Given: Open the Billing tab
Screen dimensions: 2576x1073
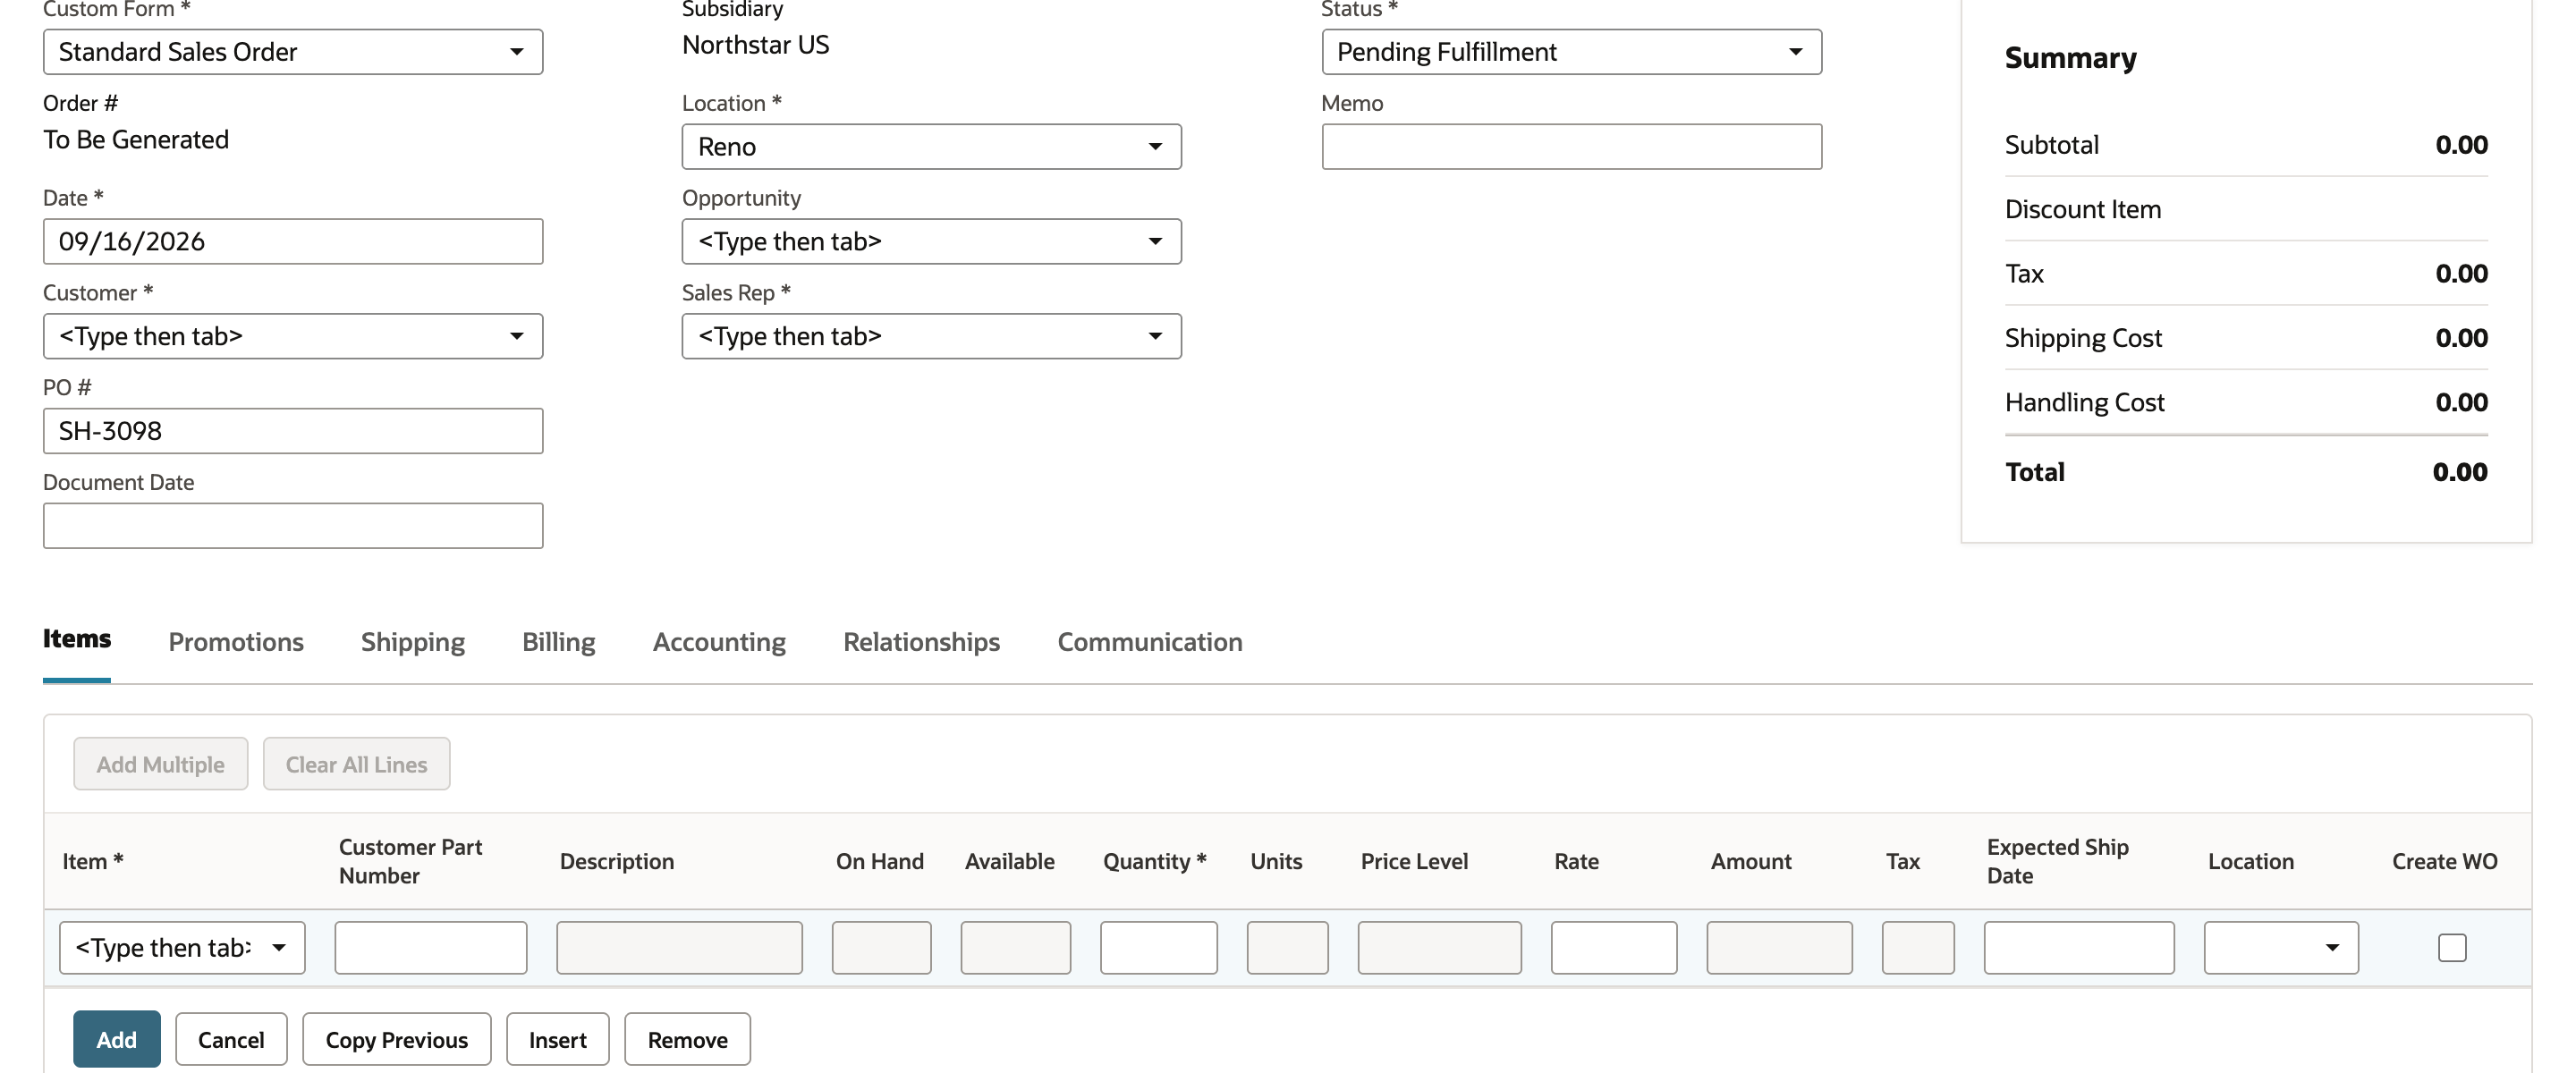Looking at the screenshot, I should (x=558, y=642).
